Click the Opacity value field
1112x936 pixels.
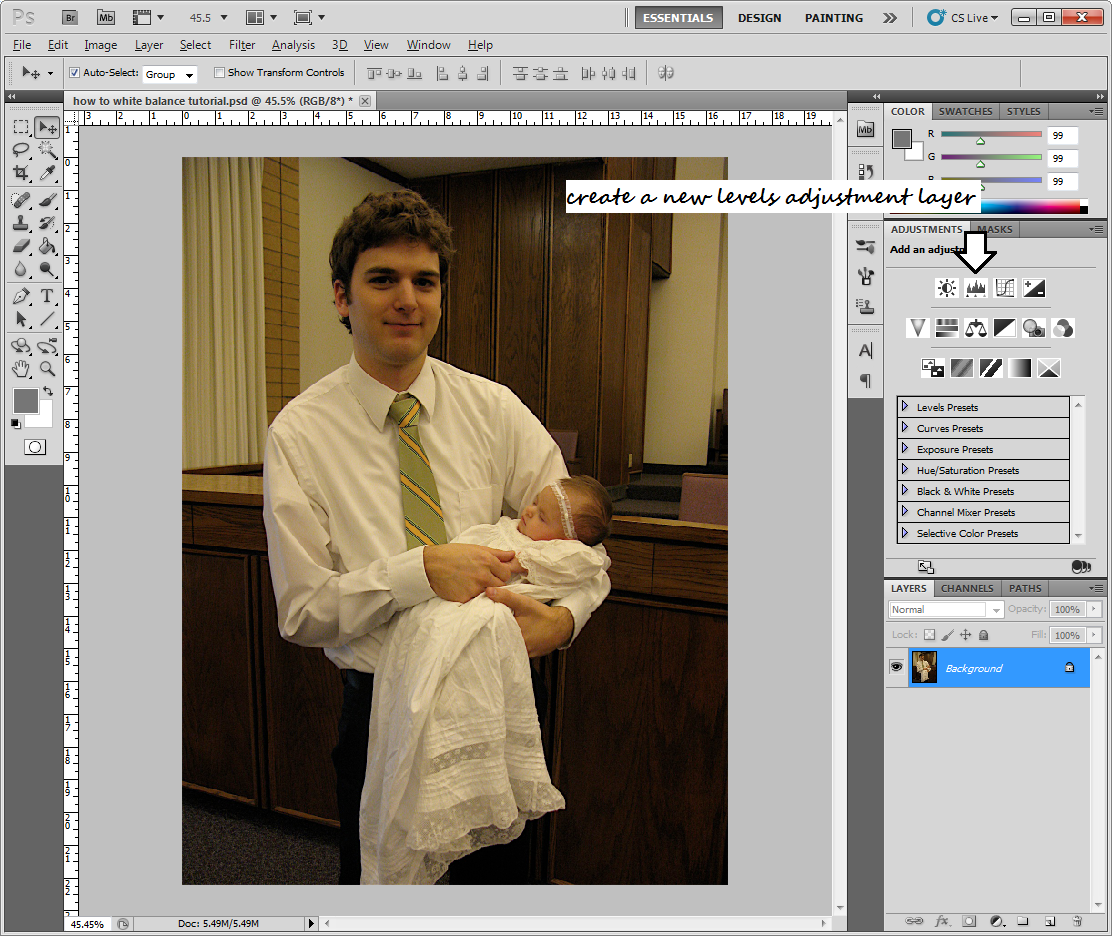pyautogui.click(x=1067, y=609)
